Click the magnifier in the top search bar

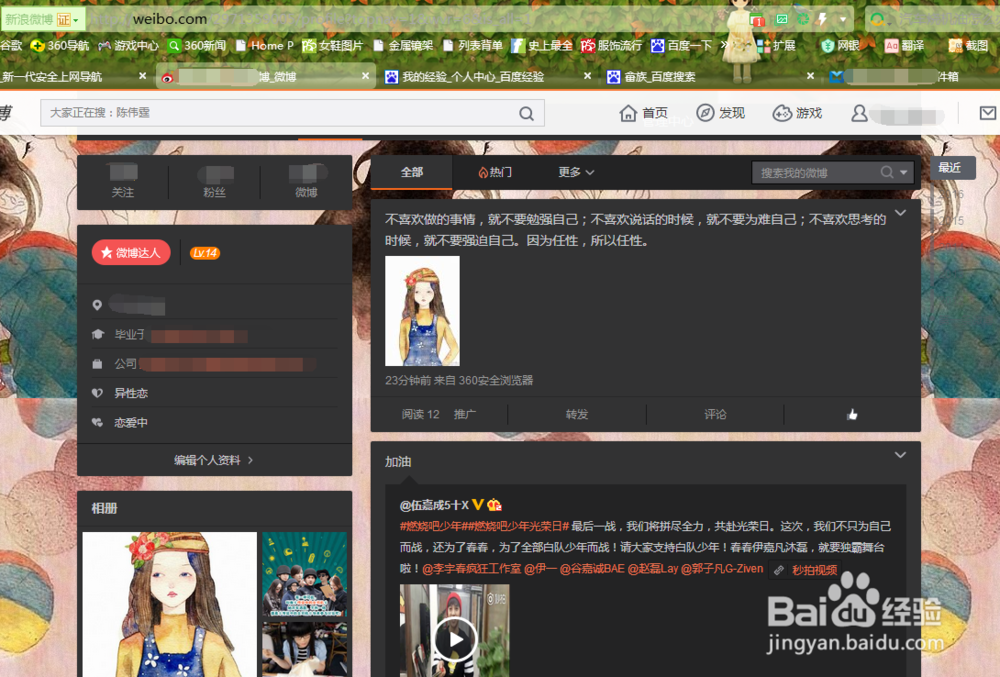coord(527,112)
